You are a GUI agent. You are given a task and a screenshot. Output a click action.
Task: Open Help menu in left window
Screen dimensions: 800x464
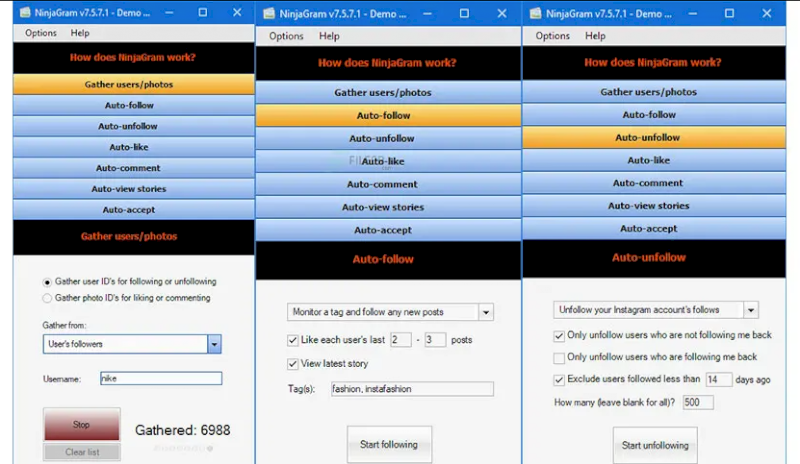(80, 33)
